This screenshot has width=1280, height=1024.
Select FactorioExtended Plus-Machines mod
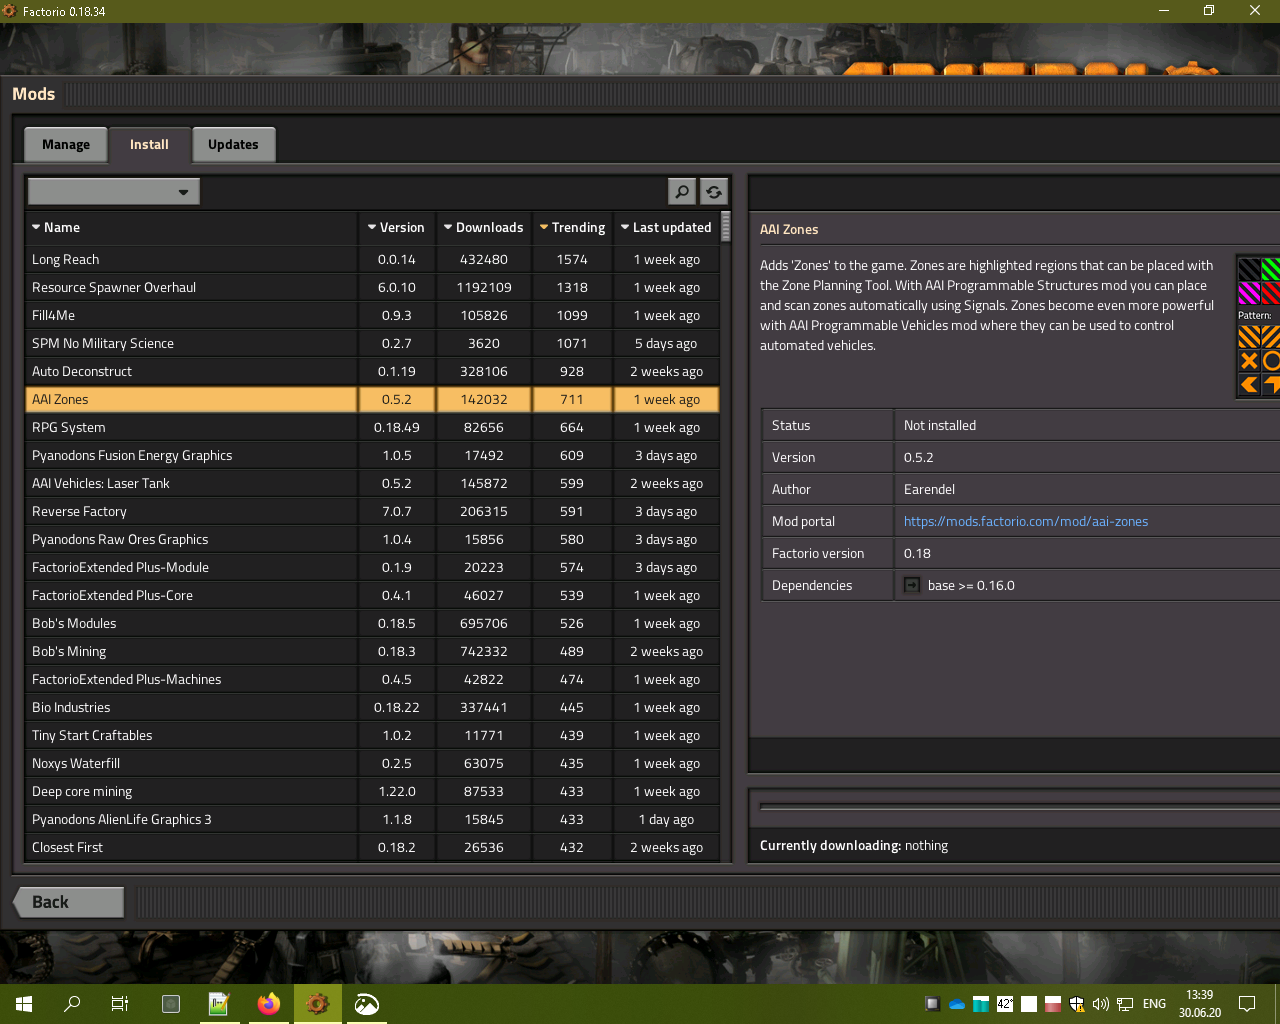(x=372, y=679)
